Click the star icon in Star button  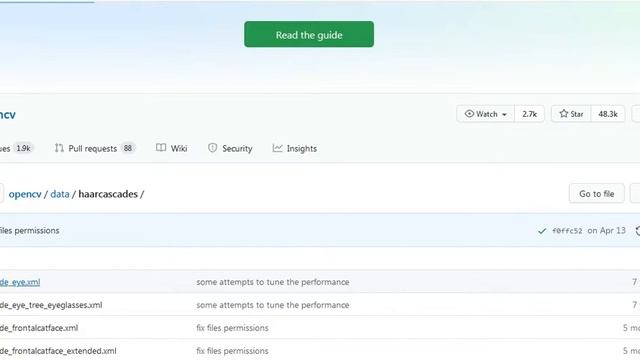564,113
